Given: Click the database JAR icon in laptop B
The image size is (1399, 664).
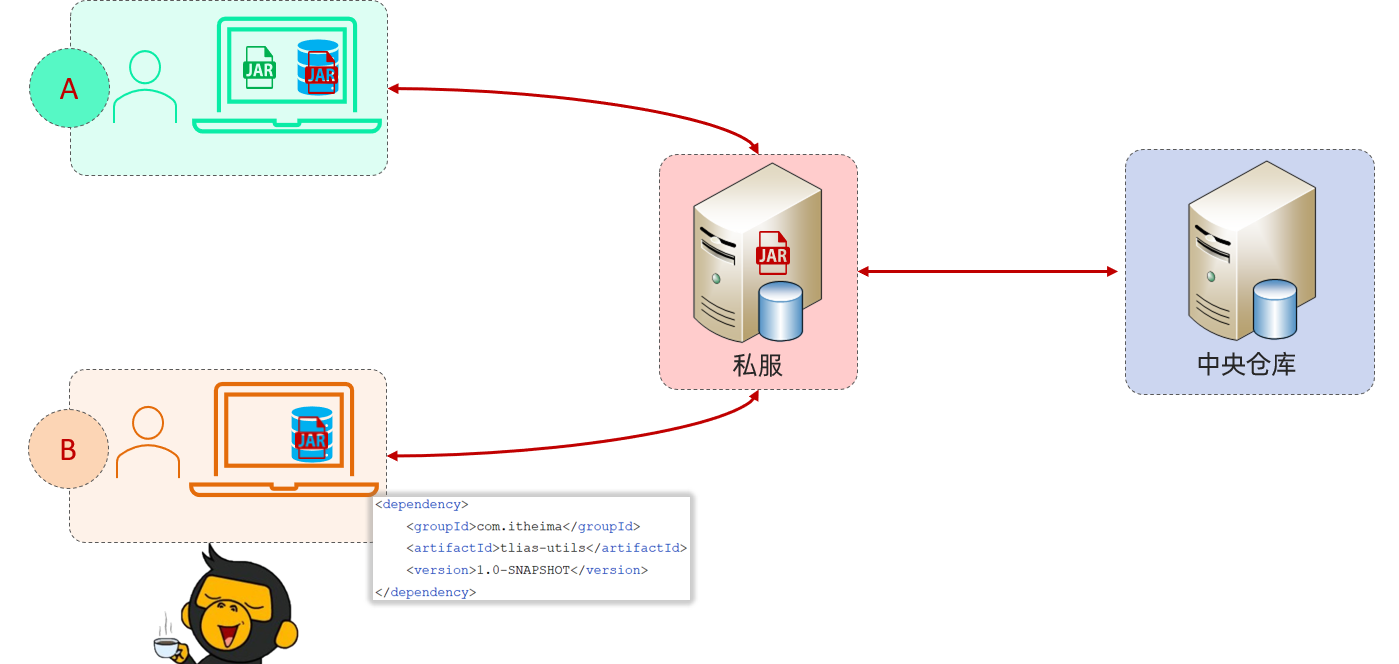Looking at the screenshot, I should pos(311,434).
